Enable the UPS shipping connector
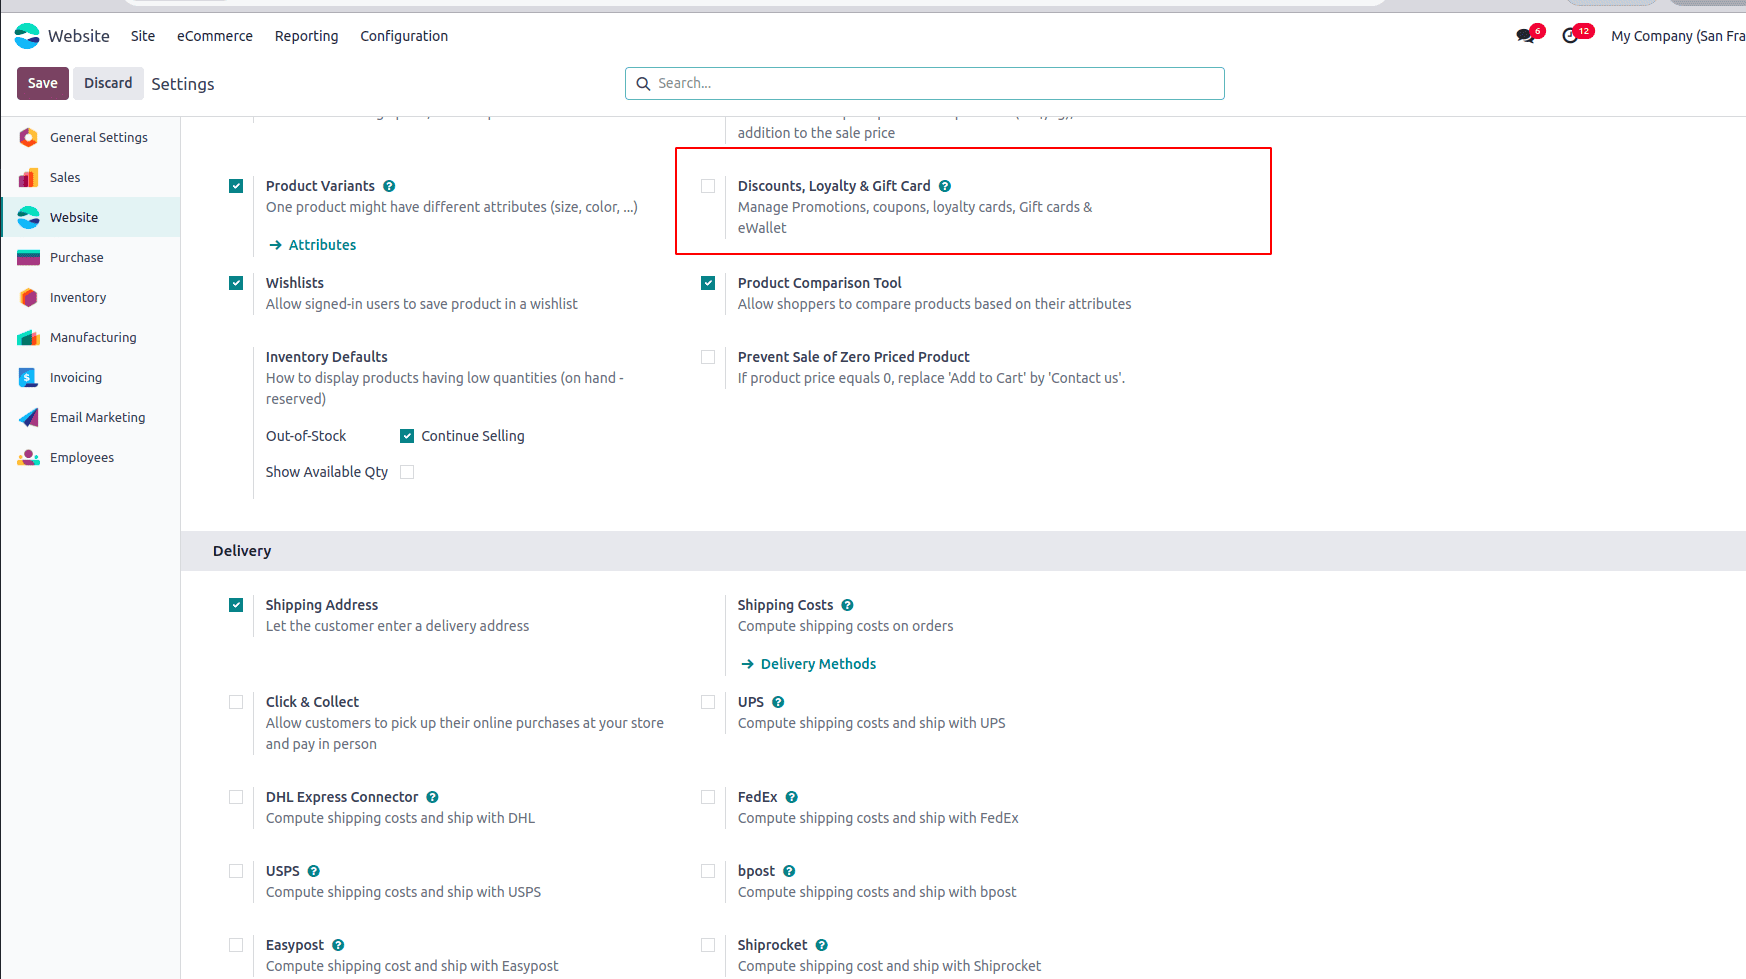This screenshot has height=979, width=1746. click(708, 702)
